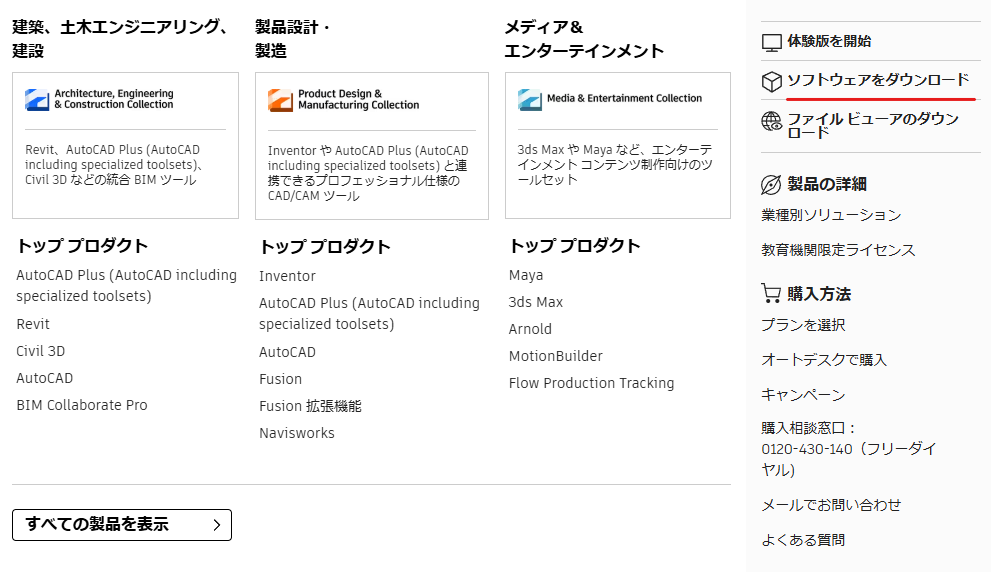
Task: Click the phone number 0120-430-140
Action: (806, 449)
